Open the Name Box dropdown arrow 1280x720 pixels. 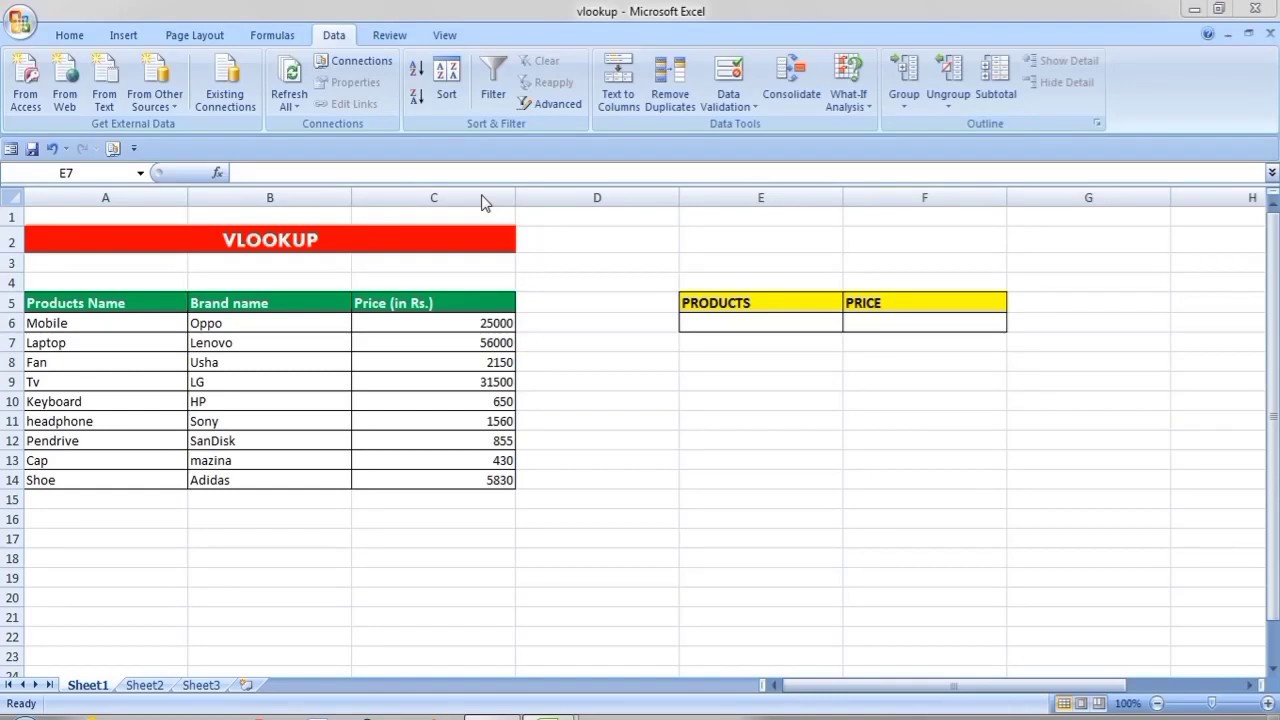pos(140,173)
